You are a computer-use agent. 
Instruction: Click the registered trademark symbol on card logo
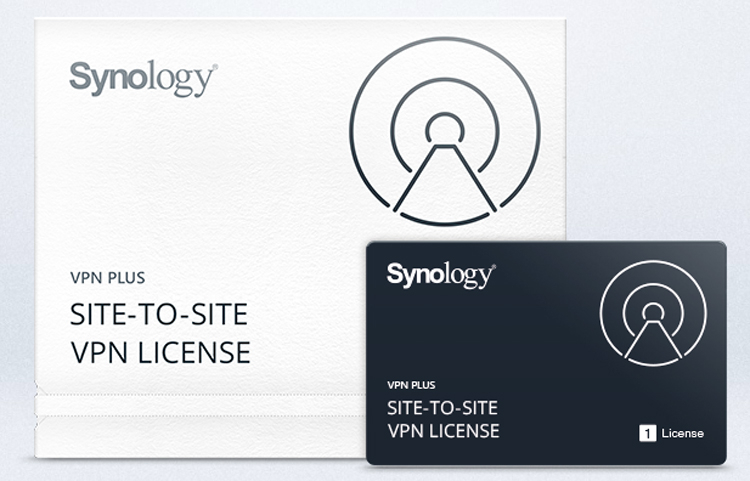(494, 266)
